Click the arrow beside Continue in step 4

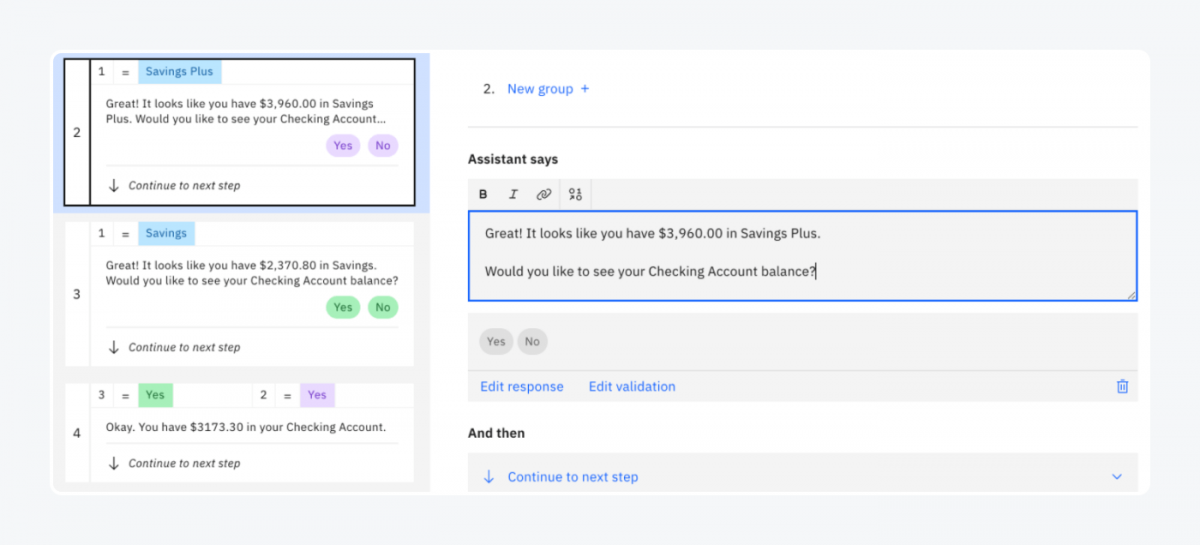pyautogui.click(x=114, y=463)
